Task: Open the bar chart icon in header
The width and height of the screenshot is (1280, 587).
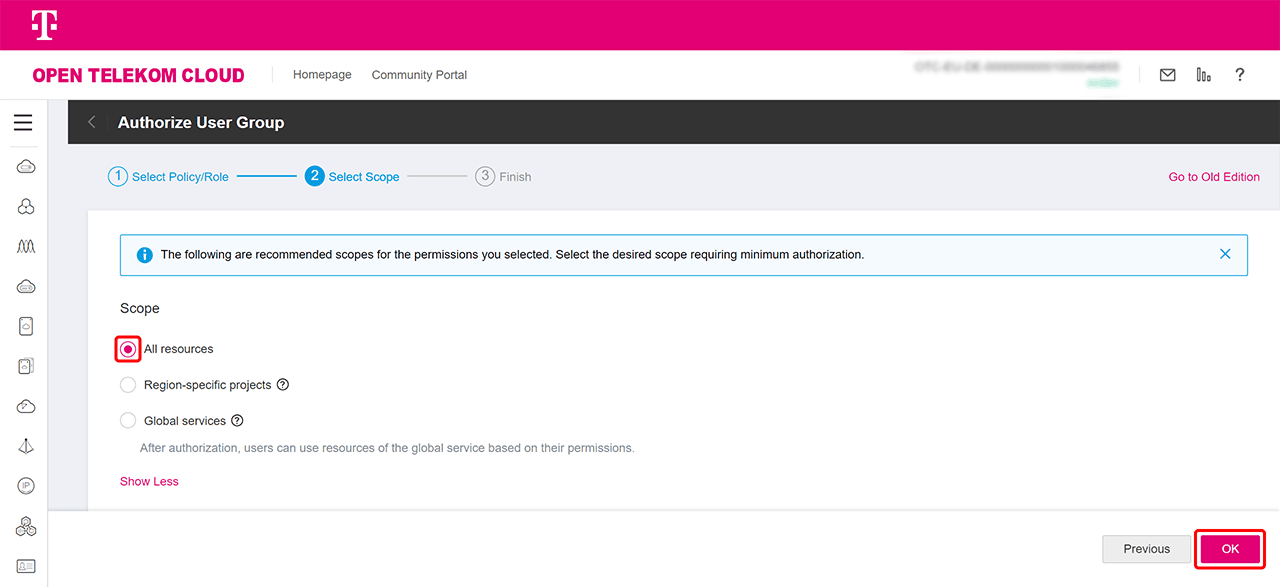Action: coord(1203,75)
